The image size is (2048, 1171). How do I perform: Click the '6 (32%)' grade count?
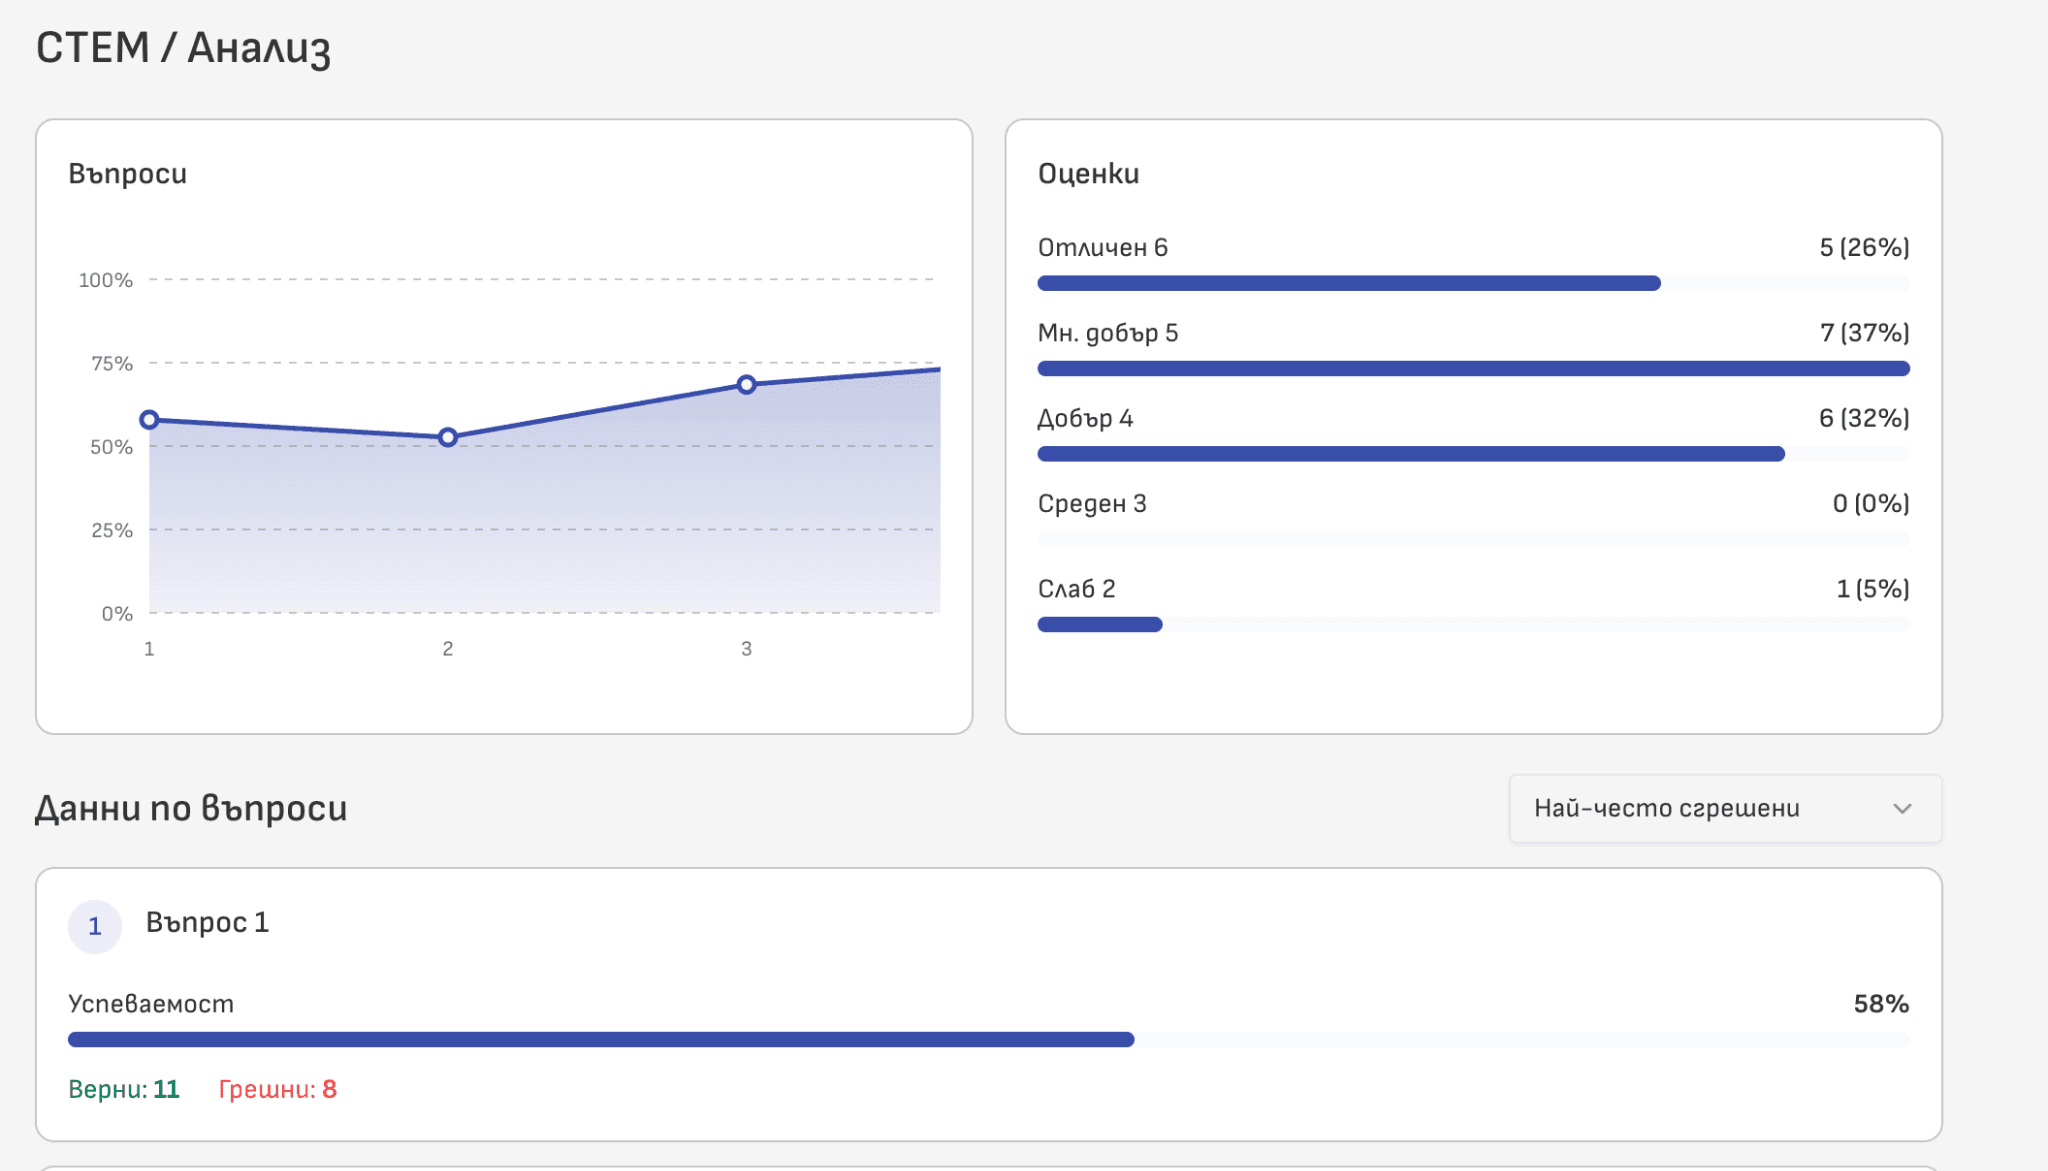click(x=1864, y=418)
